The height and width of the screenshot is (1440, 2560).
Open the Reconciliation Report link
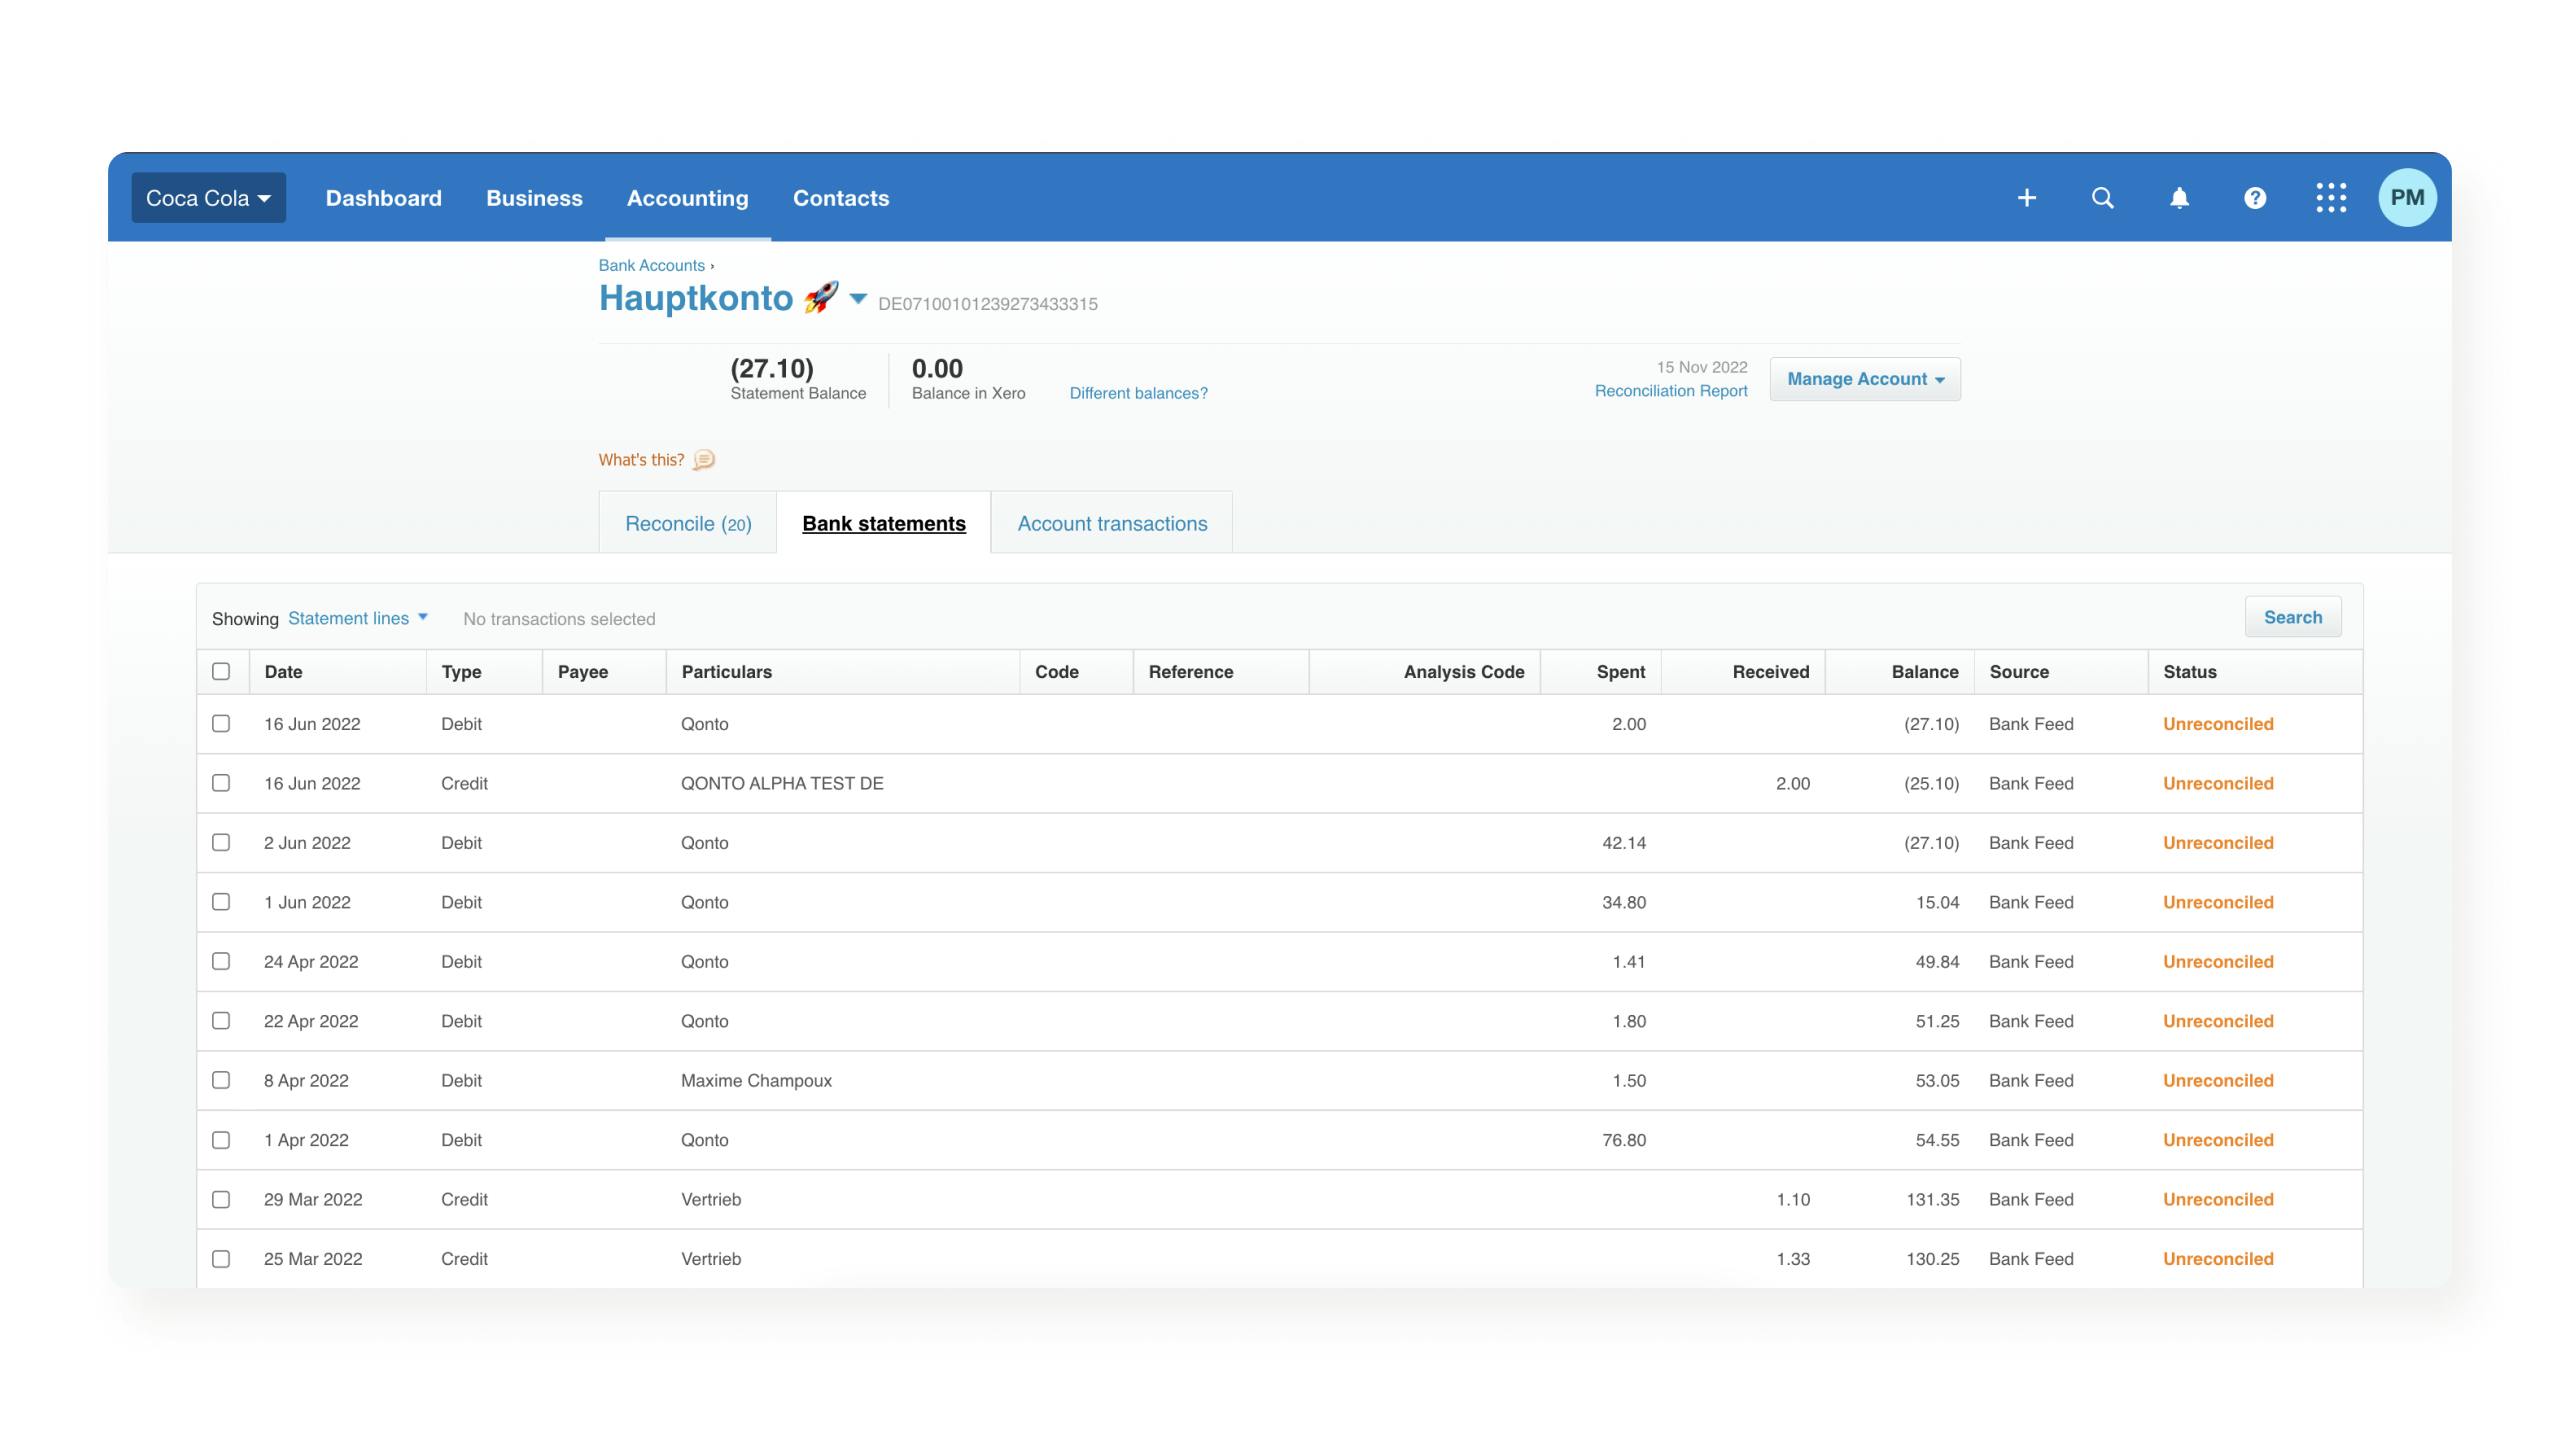1670,391
